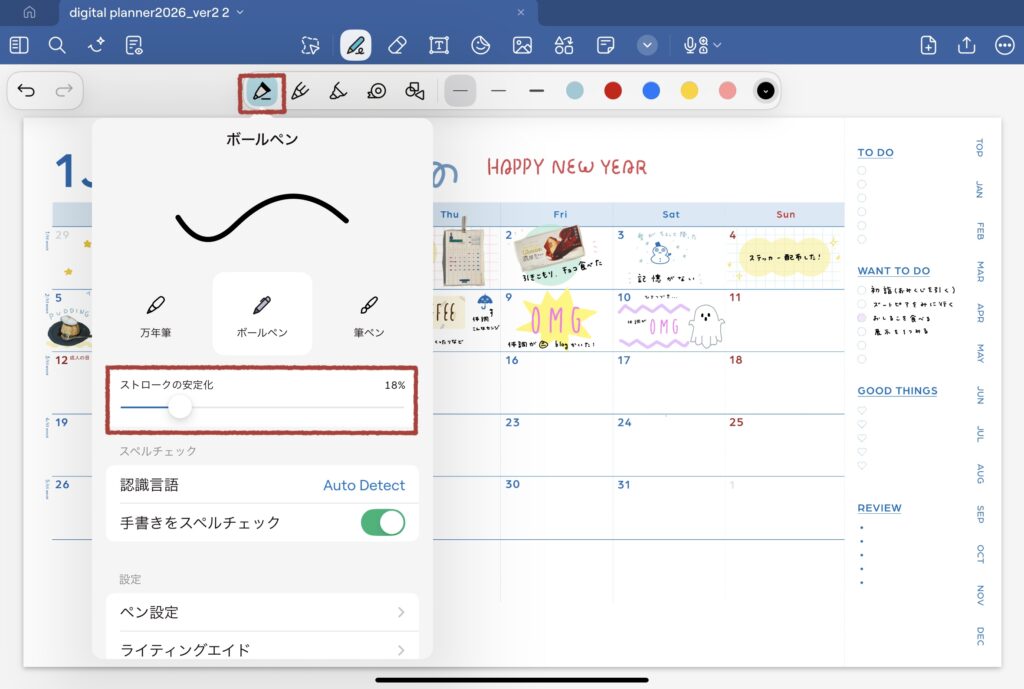Tap the Undo arrow
The image size is (1024, 689).
27,91
